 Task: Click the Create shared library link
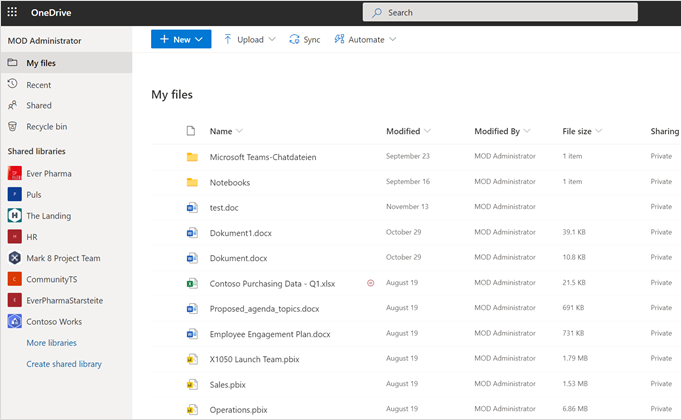coord(64,364)
